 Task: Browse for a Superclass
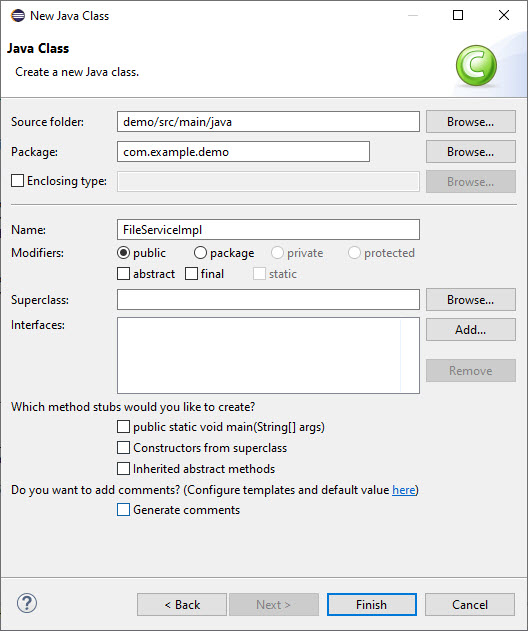[x=470, y=299]
